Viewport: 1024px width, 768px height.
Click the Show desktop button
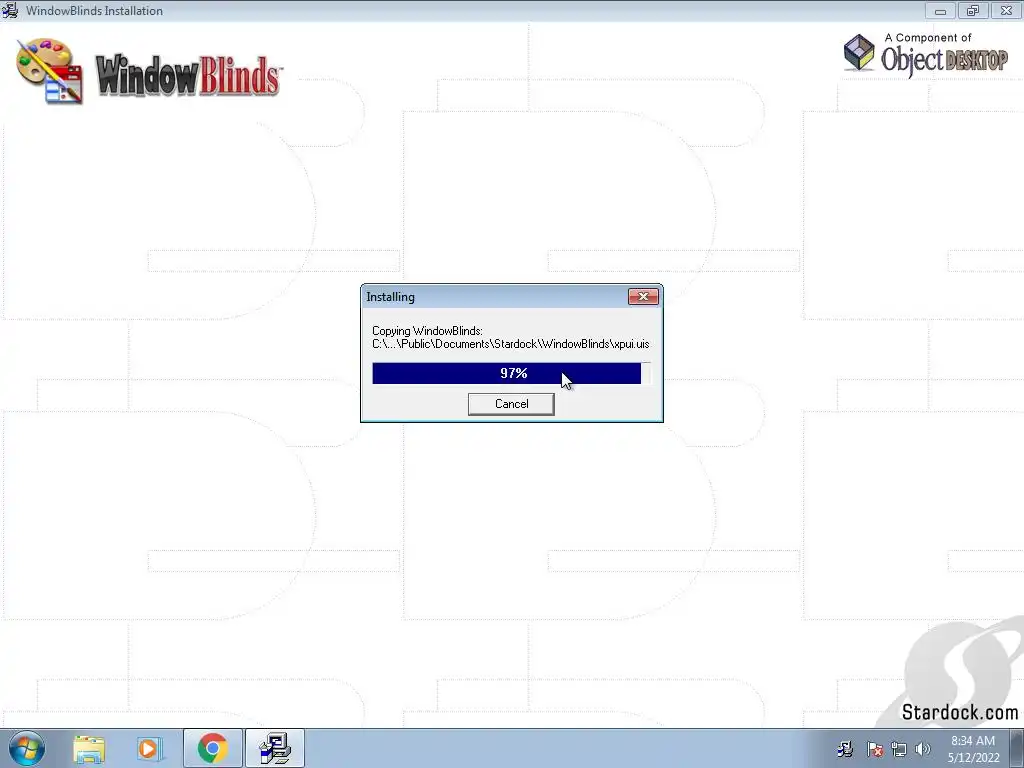(1017, 748)
